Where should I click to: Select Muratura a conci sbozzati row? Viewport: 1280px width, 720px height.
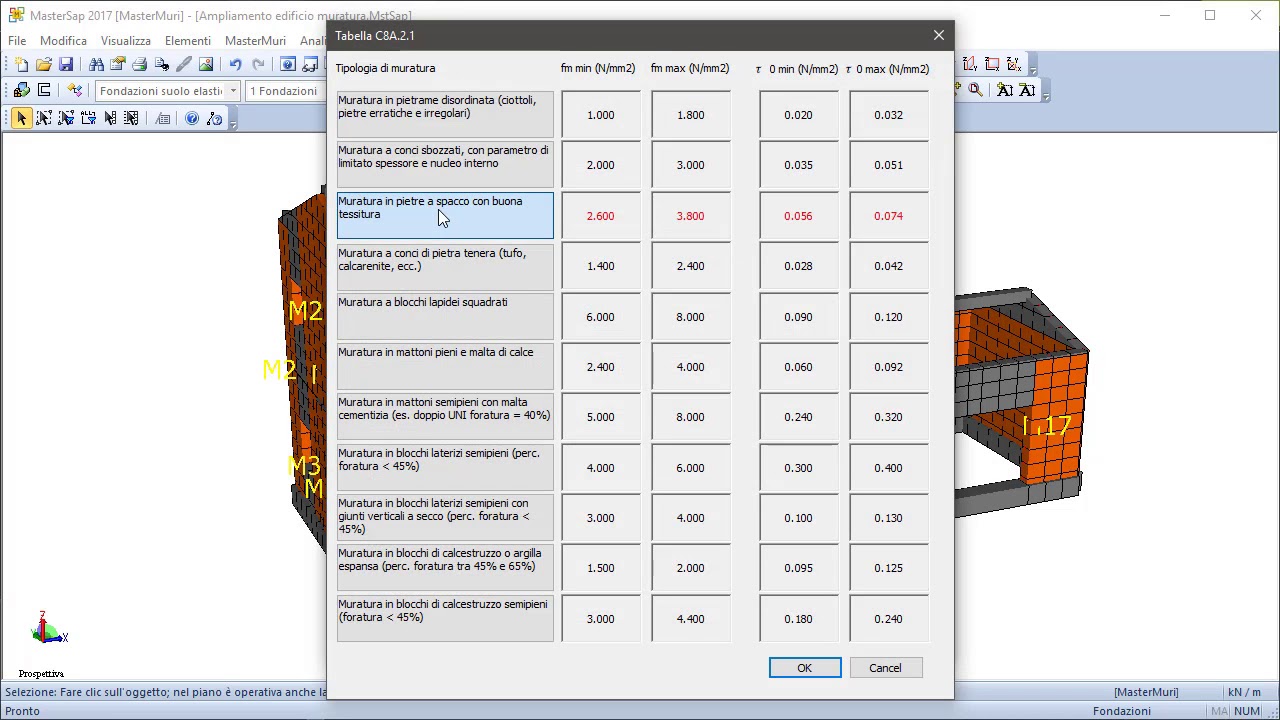[x=445, y=165]
